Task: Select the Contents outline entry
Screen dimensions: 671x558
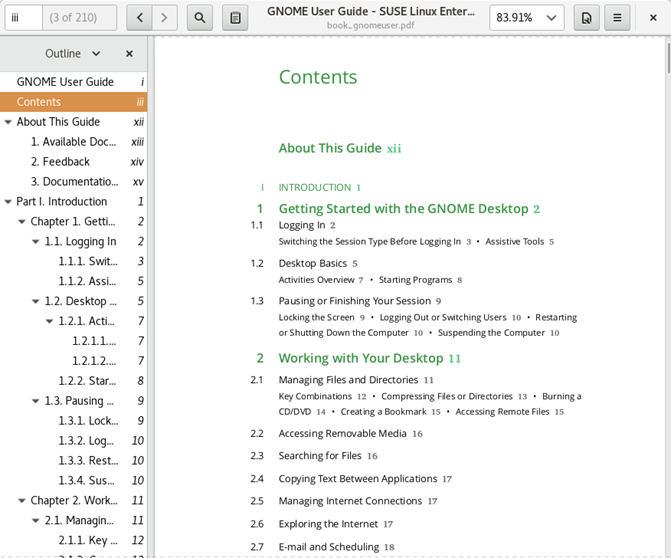Action: 74,102
